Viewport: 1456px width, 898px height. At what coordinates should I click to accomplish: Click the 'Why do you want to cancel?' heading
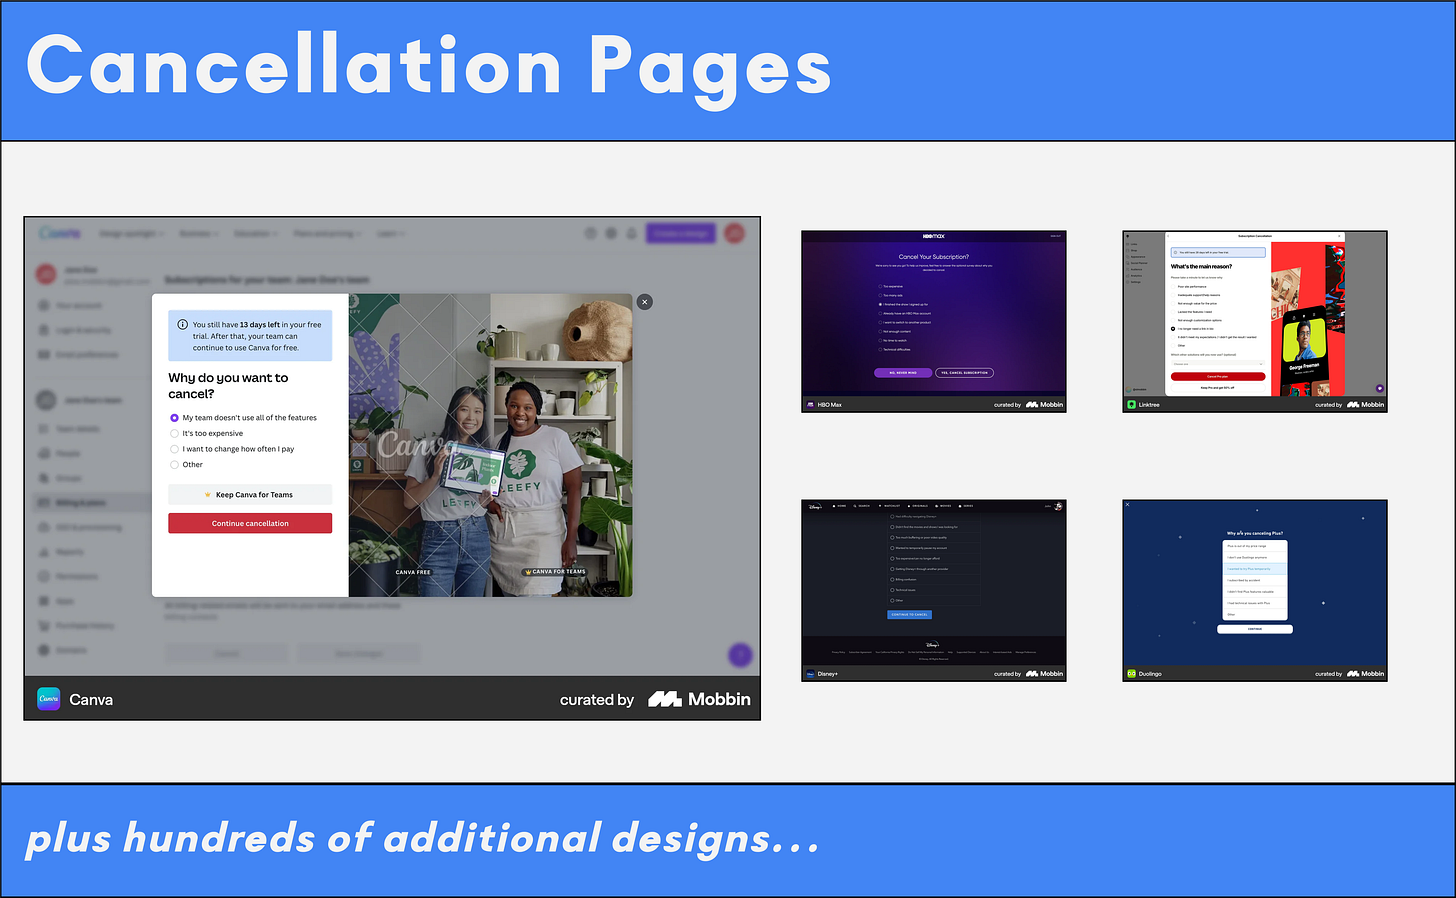[228, 385]
